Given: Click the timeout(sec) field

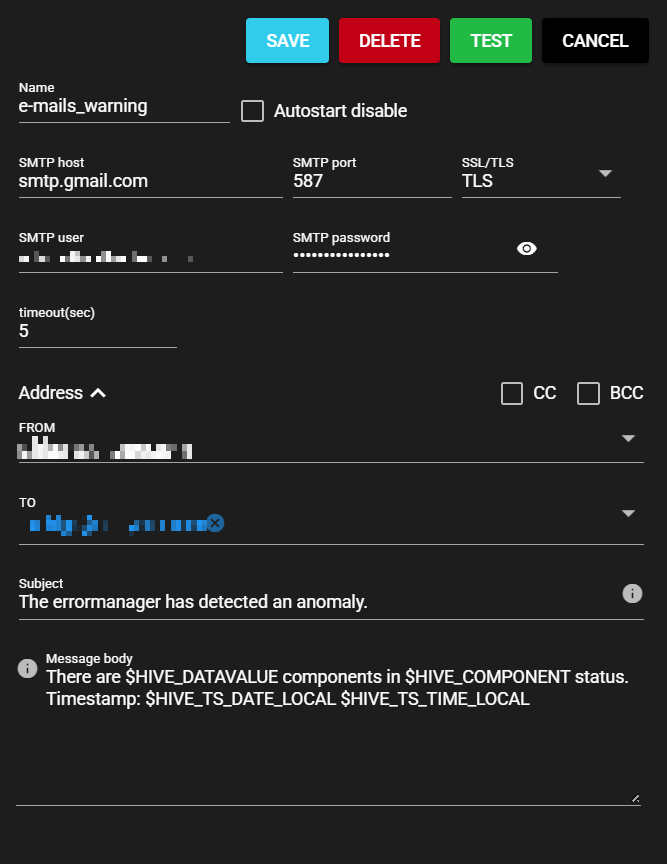Looking at the screenshot, I should (x=97, y=331).
